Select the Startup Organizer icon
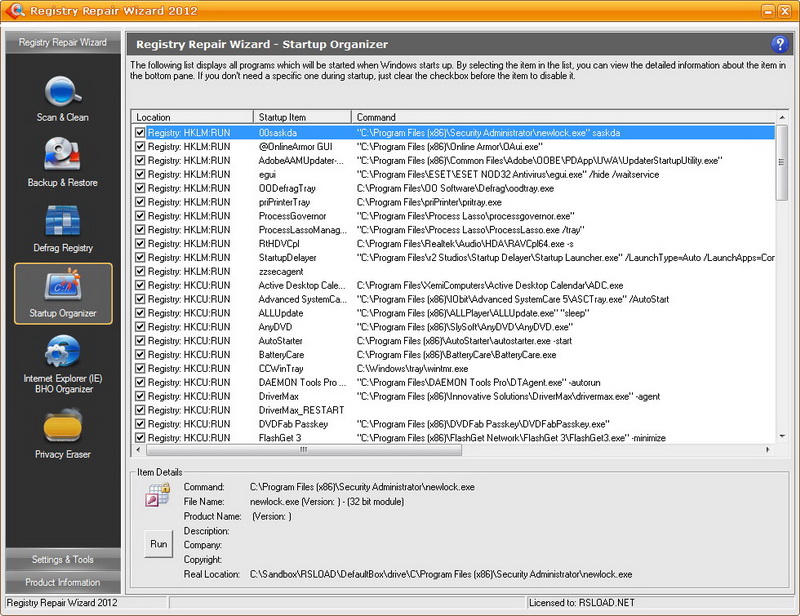800x616 pixels. click(x=63, y=293)
